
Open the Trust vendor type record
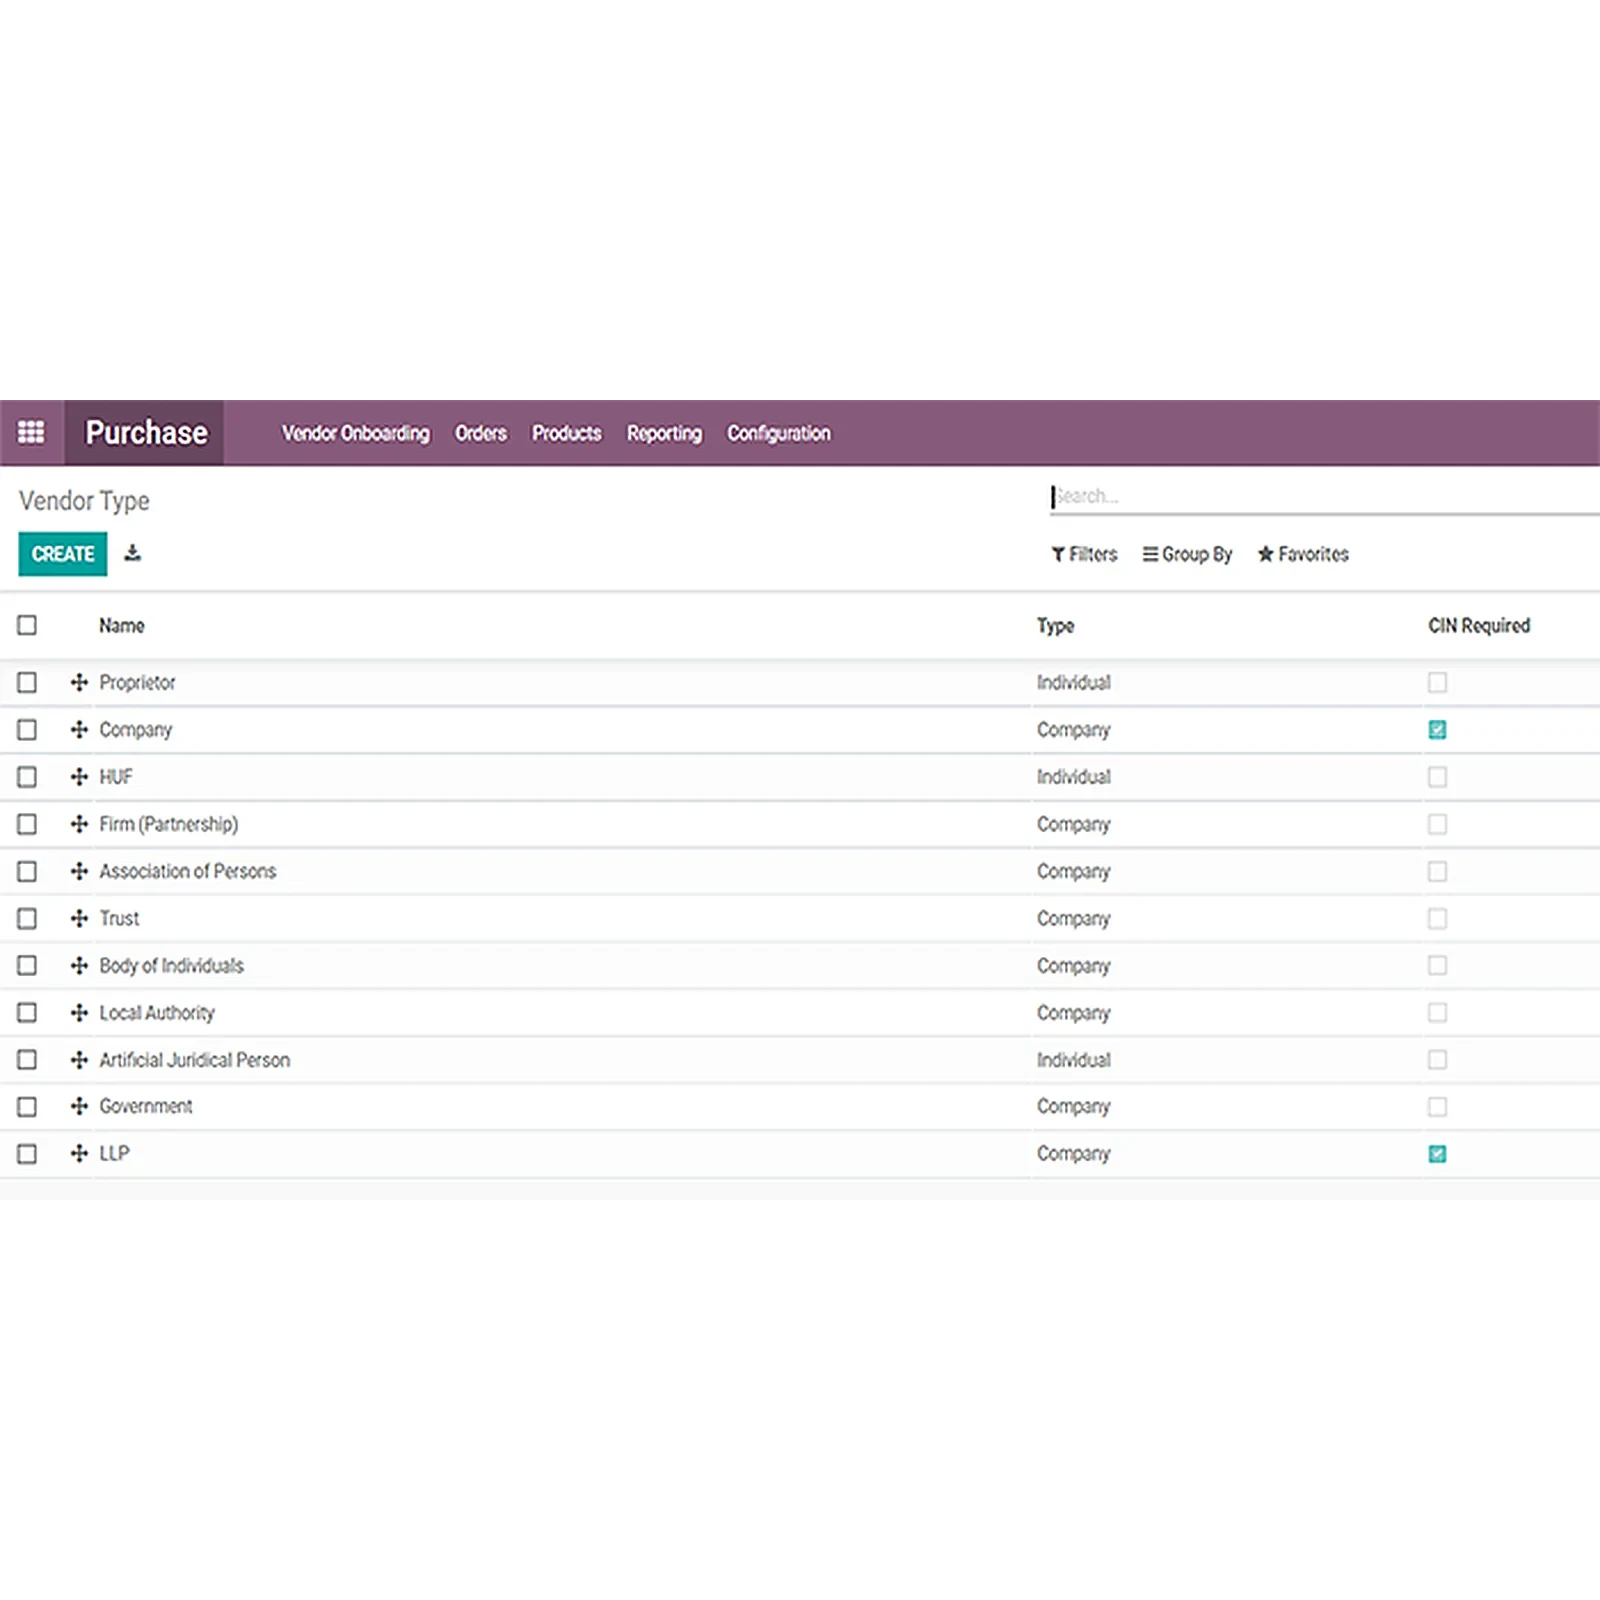click(x=119, y=918)
